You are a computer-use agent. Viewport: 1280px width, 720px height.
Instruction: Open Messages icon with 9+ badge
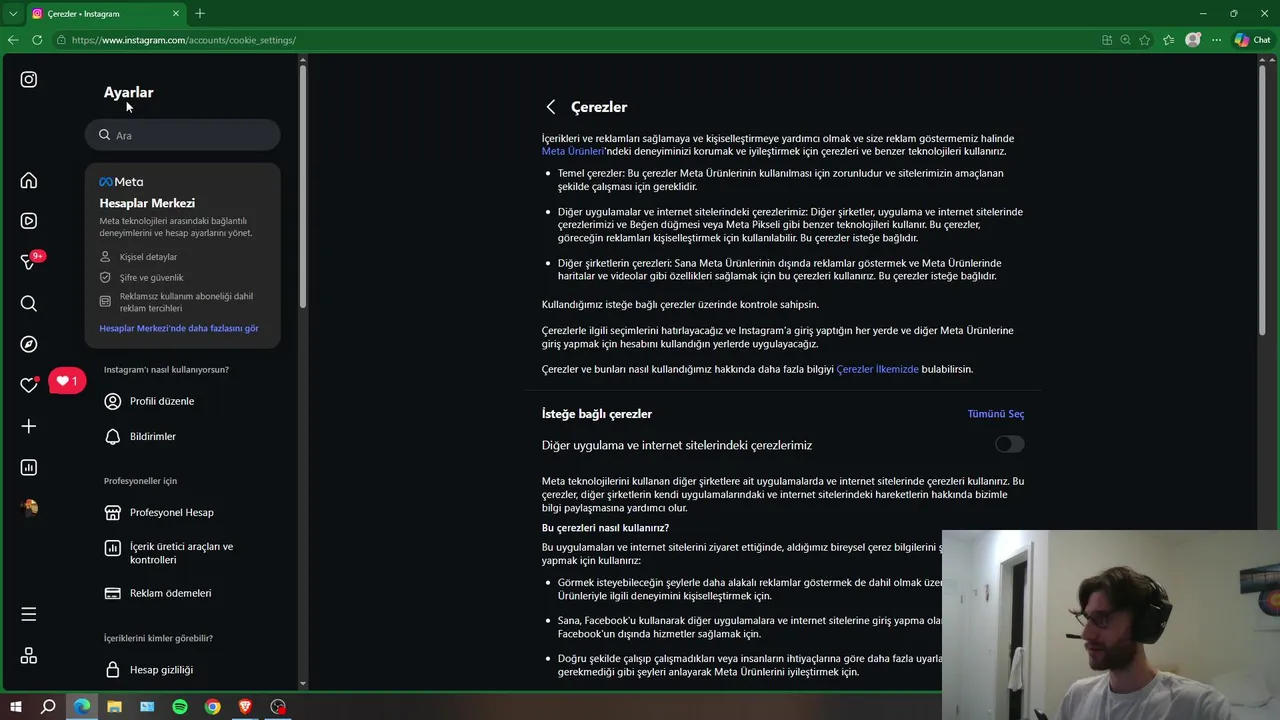click(x=30, y=261)
